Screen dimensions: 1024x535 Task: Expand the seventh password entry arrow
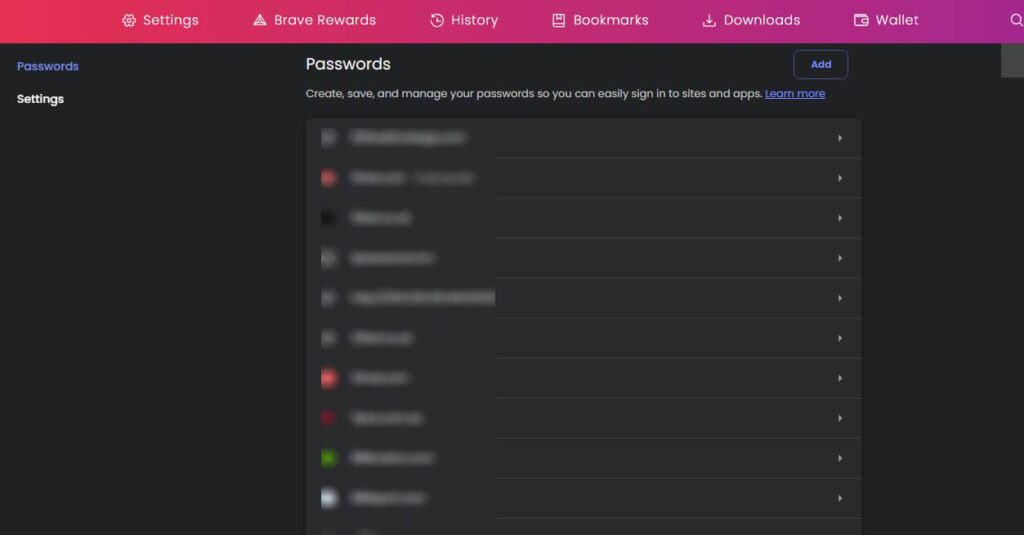[x=840, y=378]
